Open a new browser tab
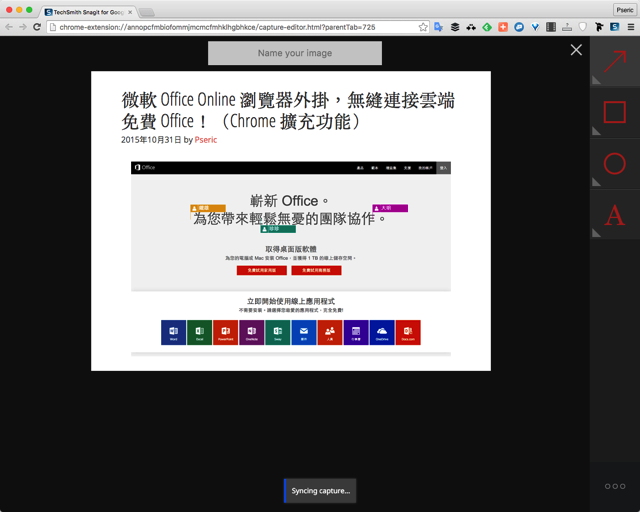The width and height of the screenshot is (640, 512). (x=147, y=13)
